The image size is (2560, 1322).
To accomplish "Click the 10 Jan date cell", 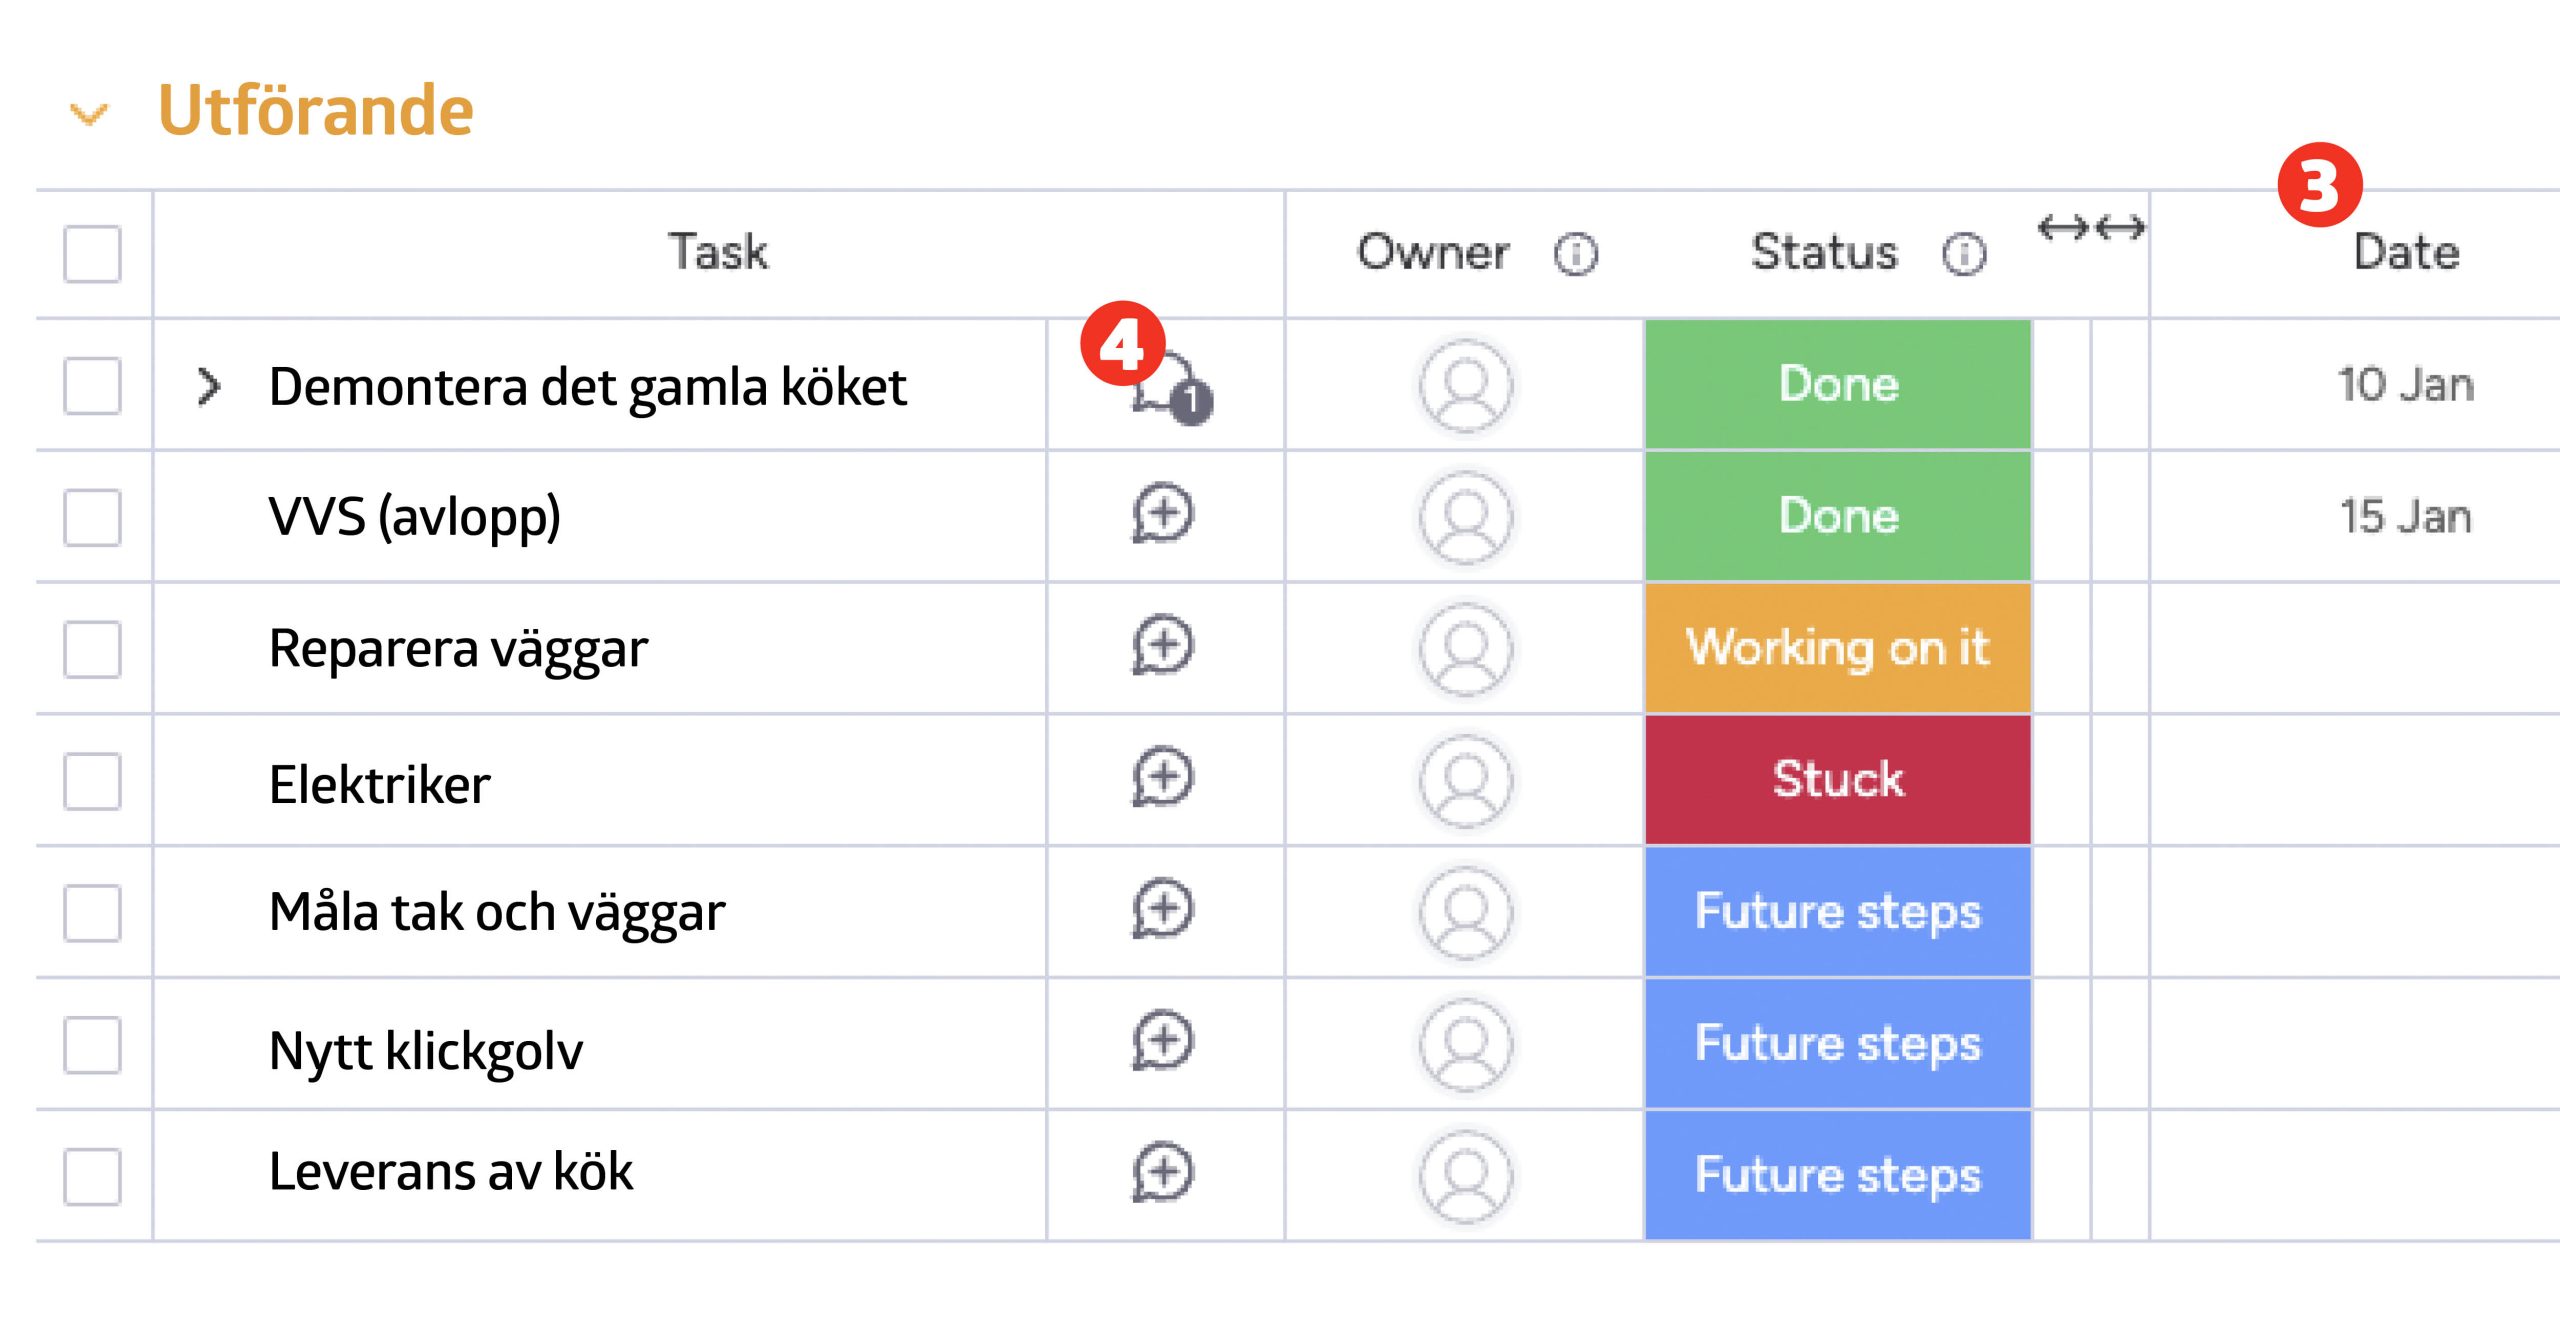I will coord(2405,385).
